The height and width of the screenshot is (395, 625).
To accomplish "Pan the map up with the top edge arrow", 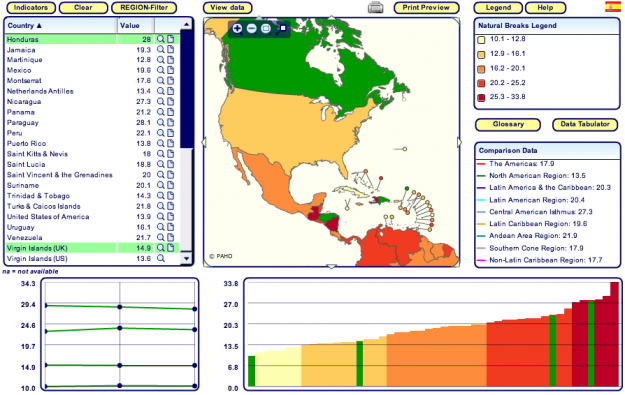I will (331, 18).
